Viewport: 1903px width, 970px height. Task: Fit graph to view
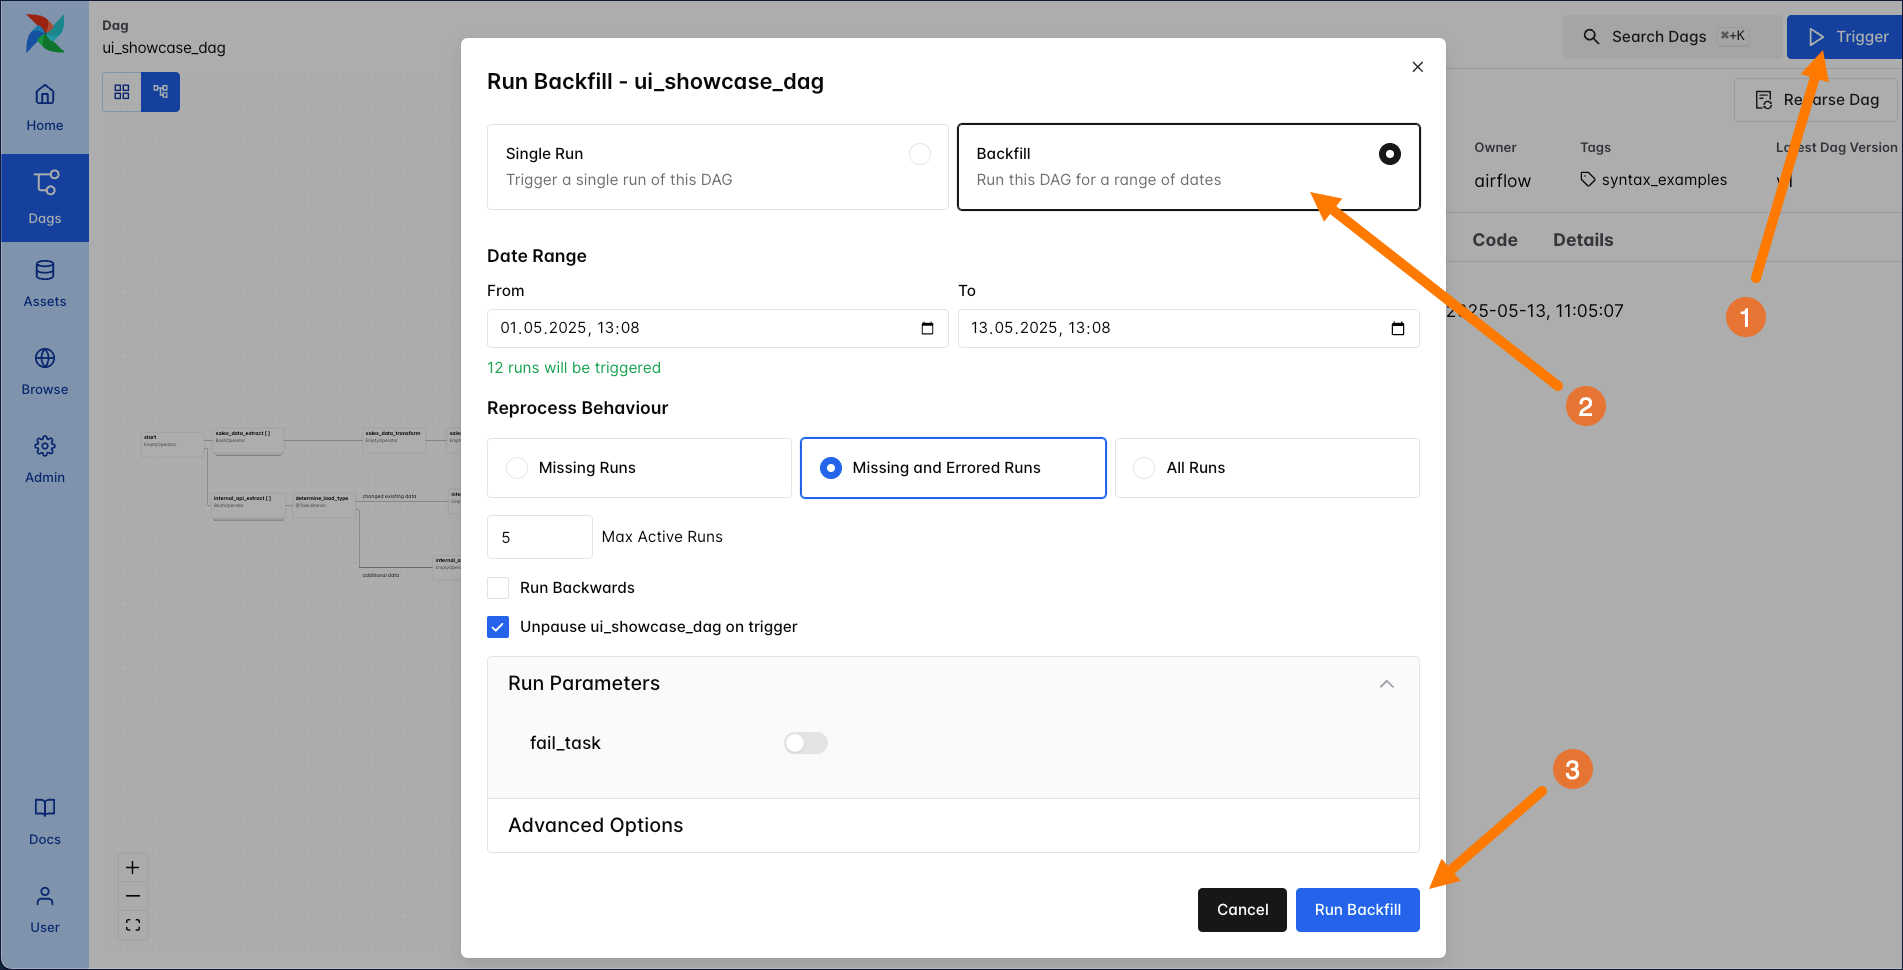pyautogui.click(x=133, y=925)
